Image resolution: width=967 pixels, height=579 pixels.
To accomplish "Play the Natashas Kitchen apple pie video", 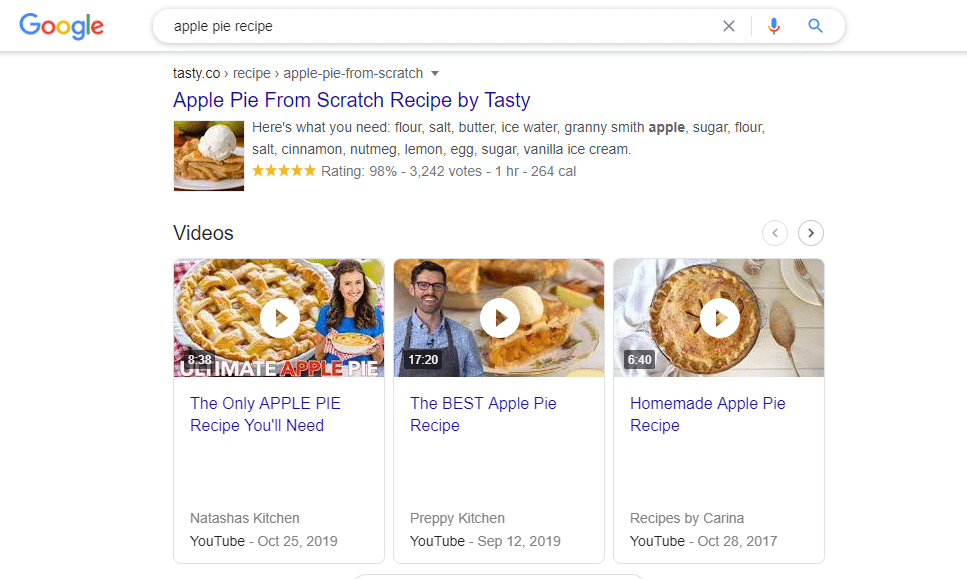I will coord(279,318).
